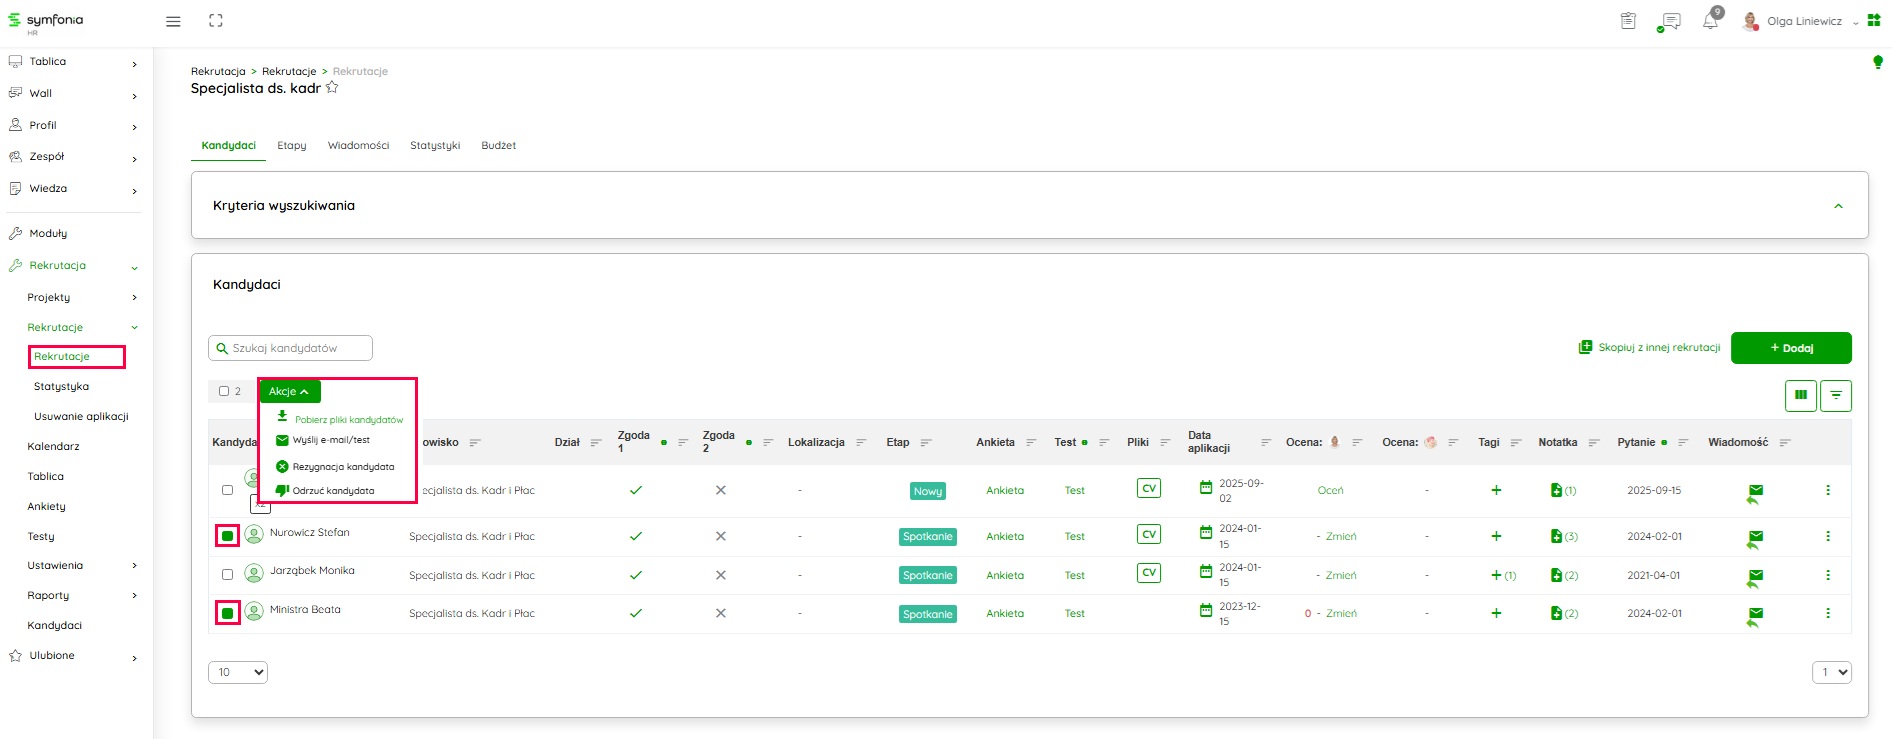Select the Jarząbek Monika checkbox
Screen dimensions: 1892x739
[227, 575]
